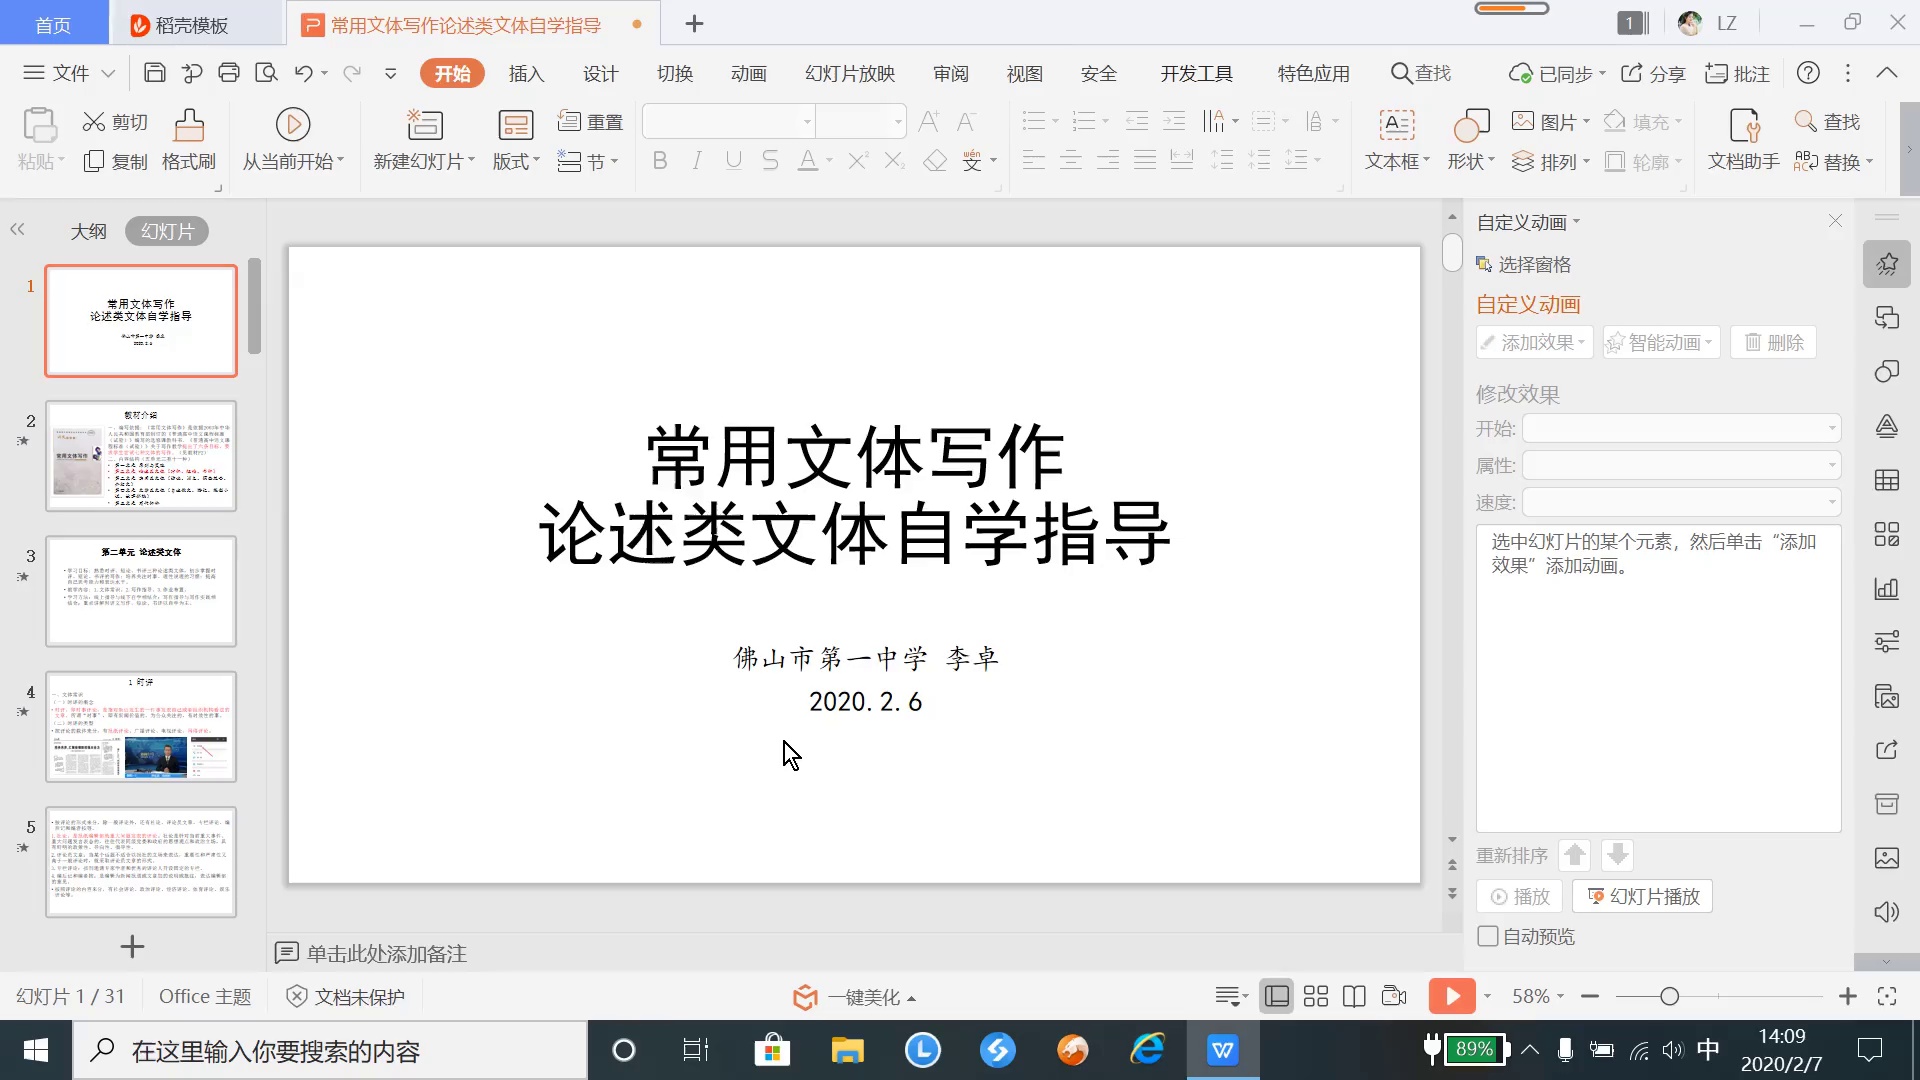The image size is (1920, 1080).
Task: Click the One-click Beautify (一键美化) button
Action: tap(854, 996)
